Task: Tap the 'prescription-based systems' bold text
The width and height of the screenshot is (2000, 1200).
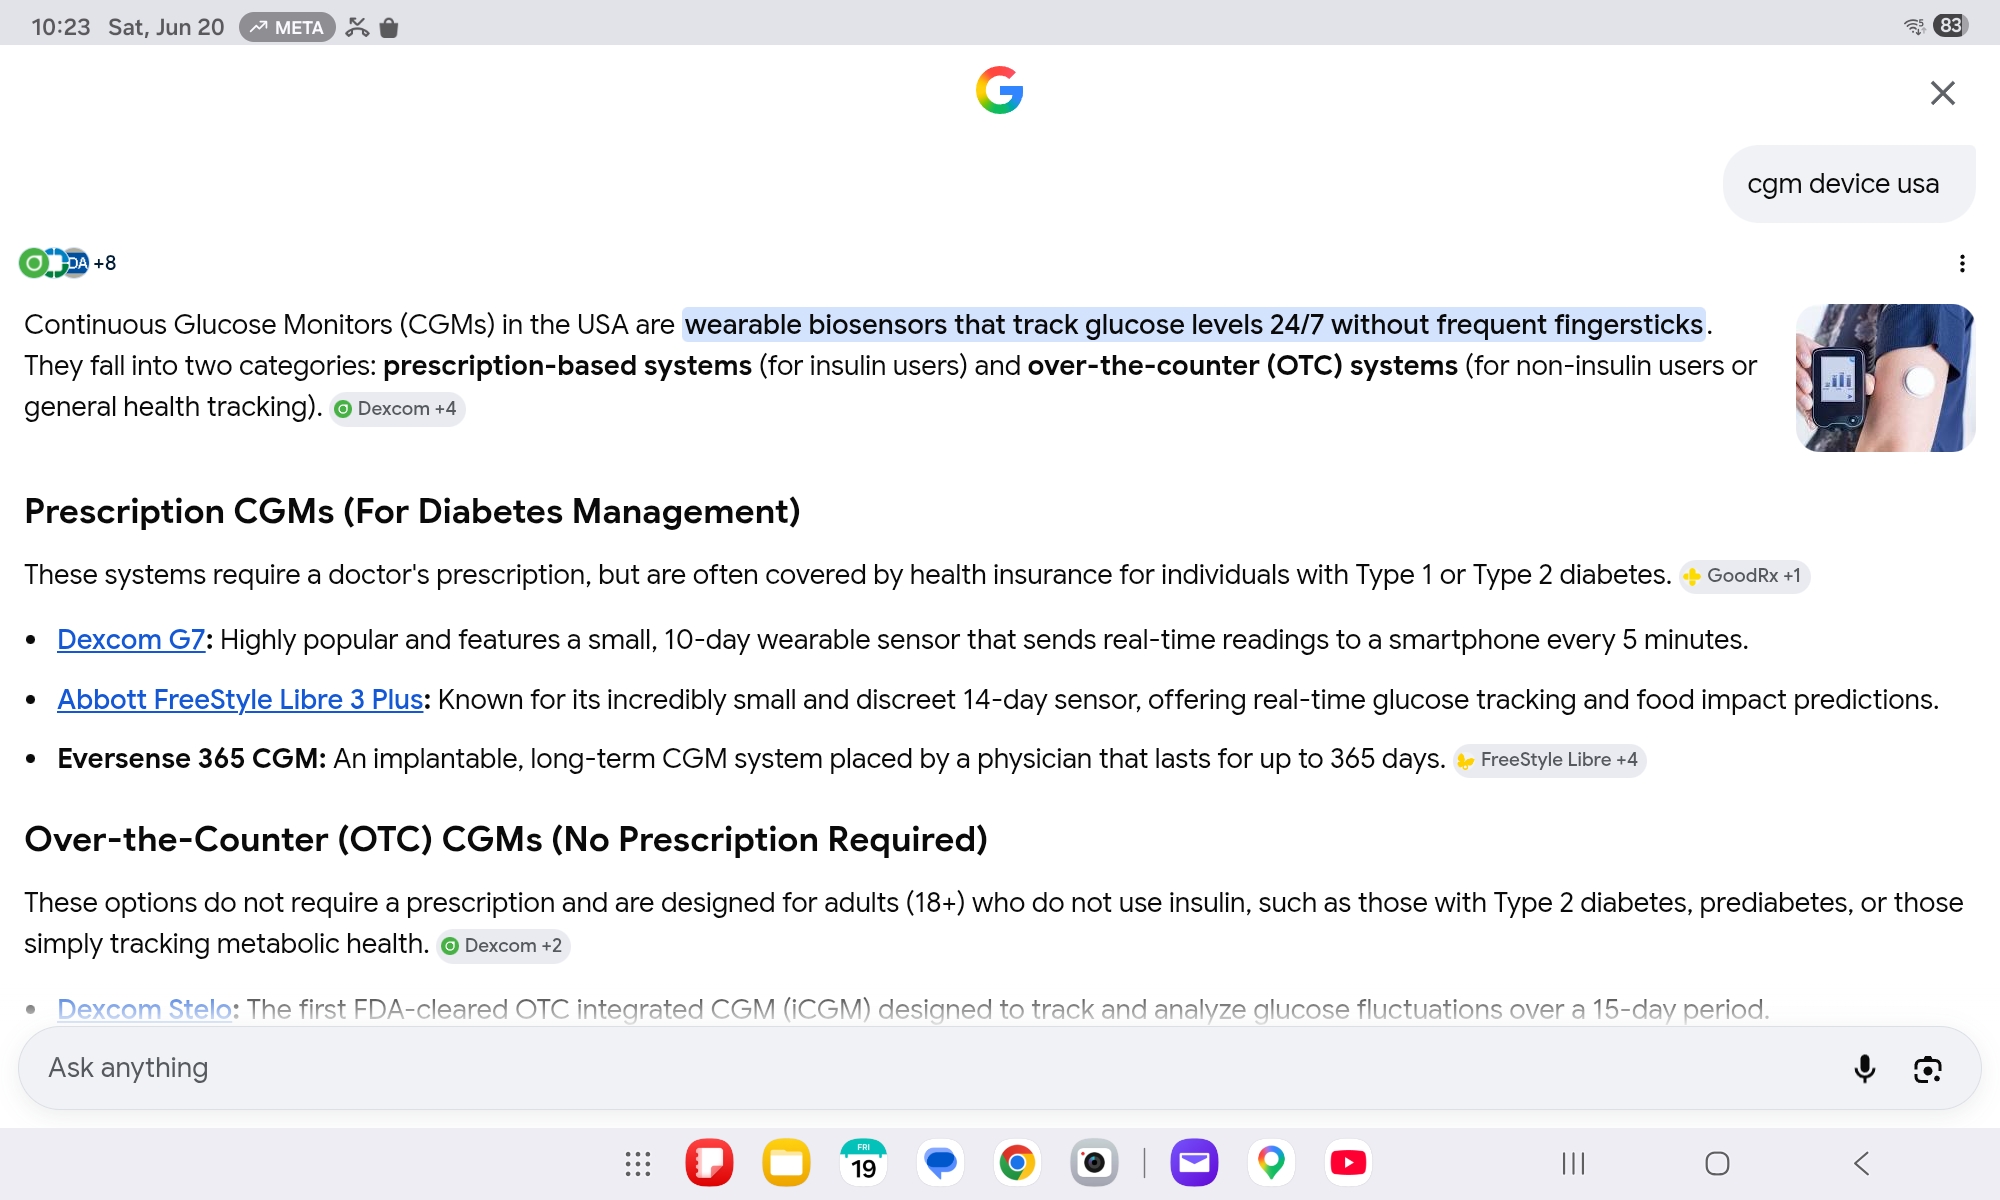Action: click(567, 365)
